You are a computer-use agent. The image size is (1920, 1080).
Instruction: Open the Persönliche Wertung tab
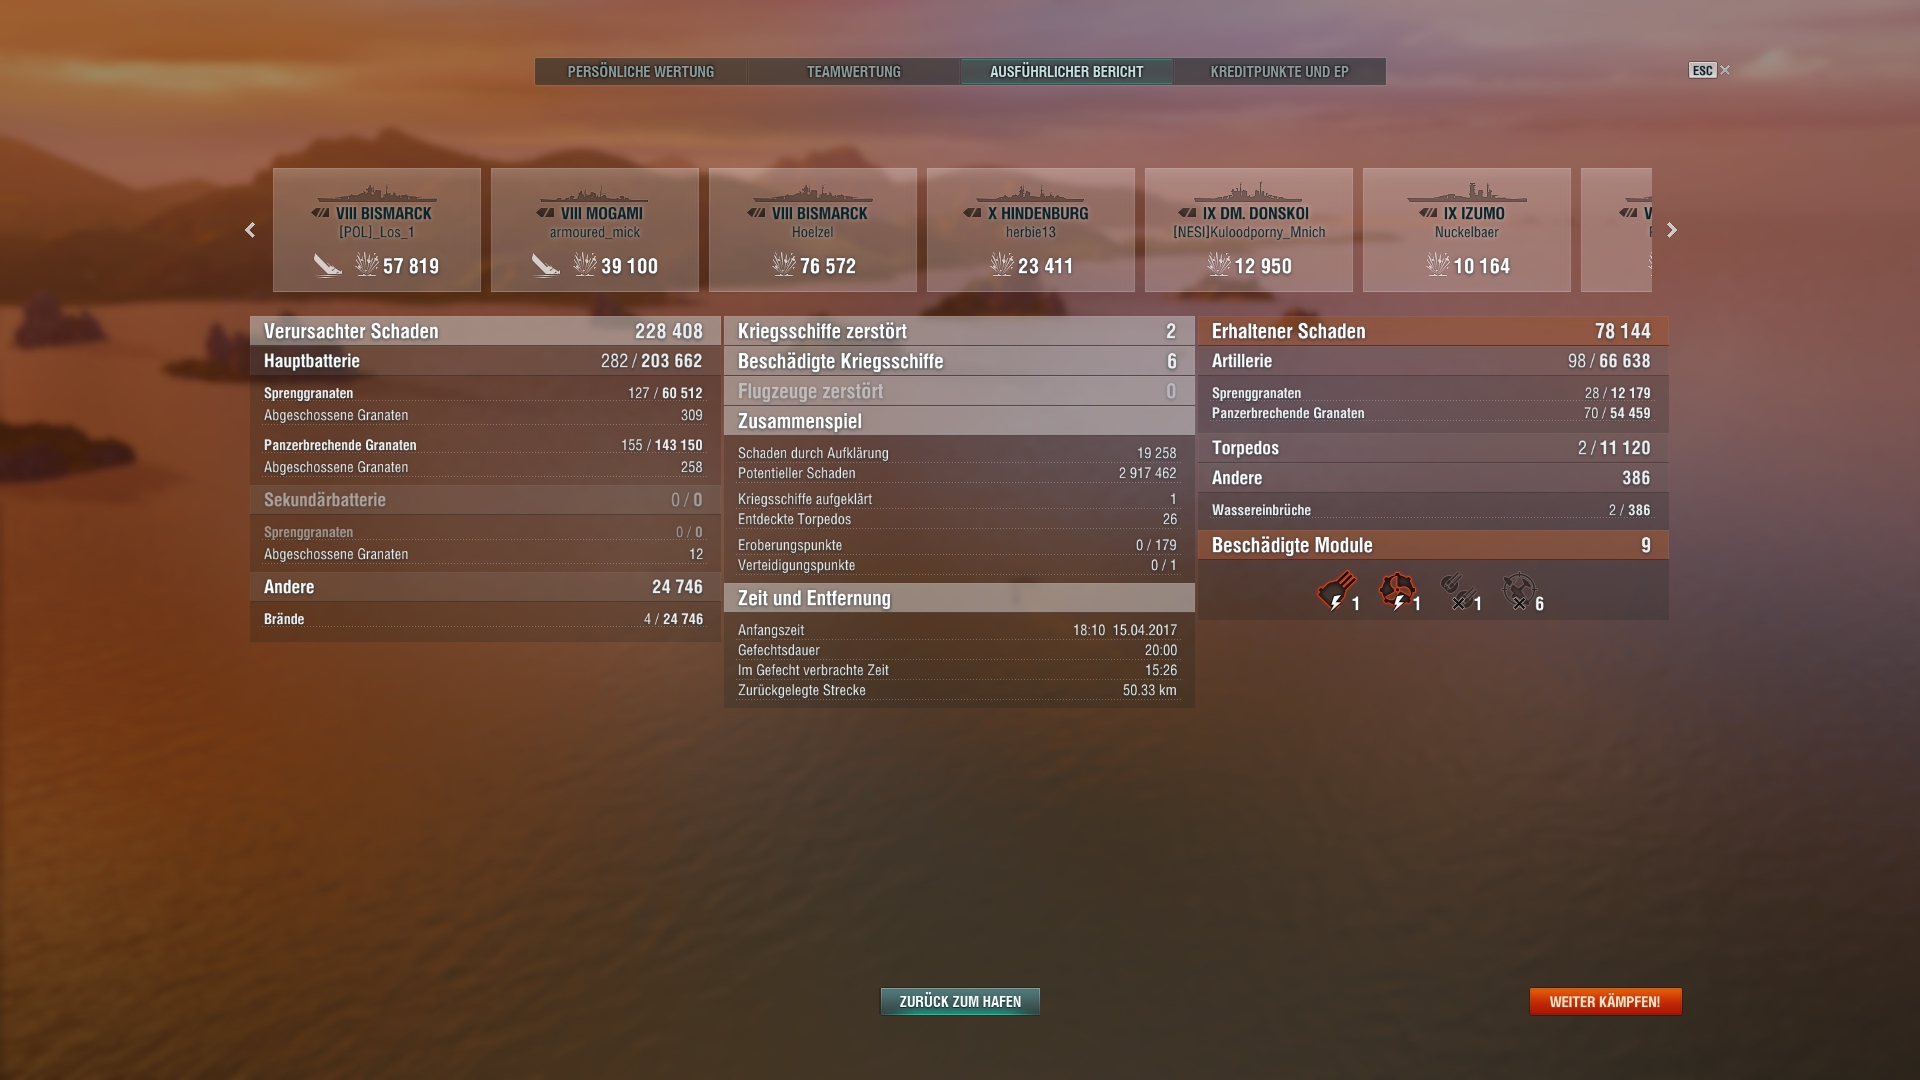pos(641,72)
